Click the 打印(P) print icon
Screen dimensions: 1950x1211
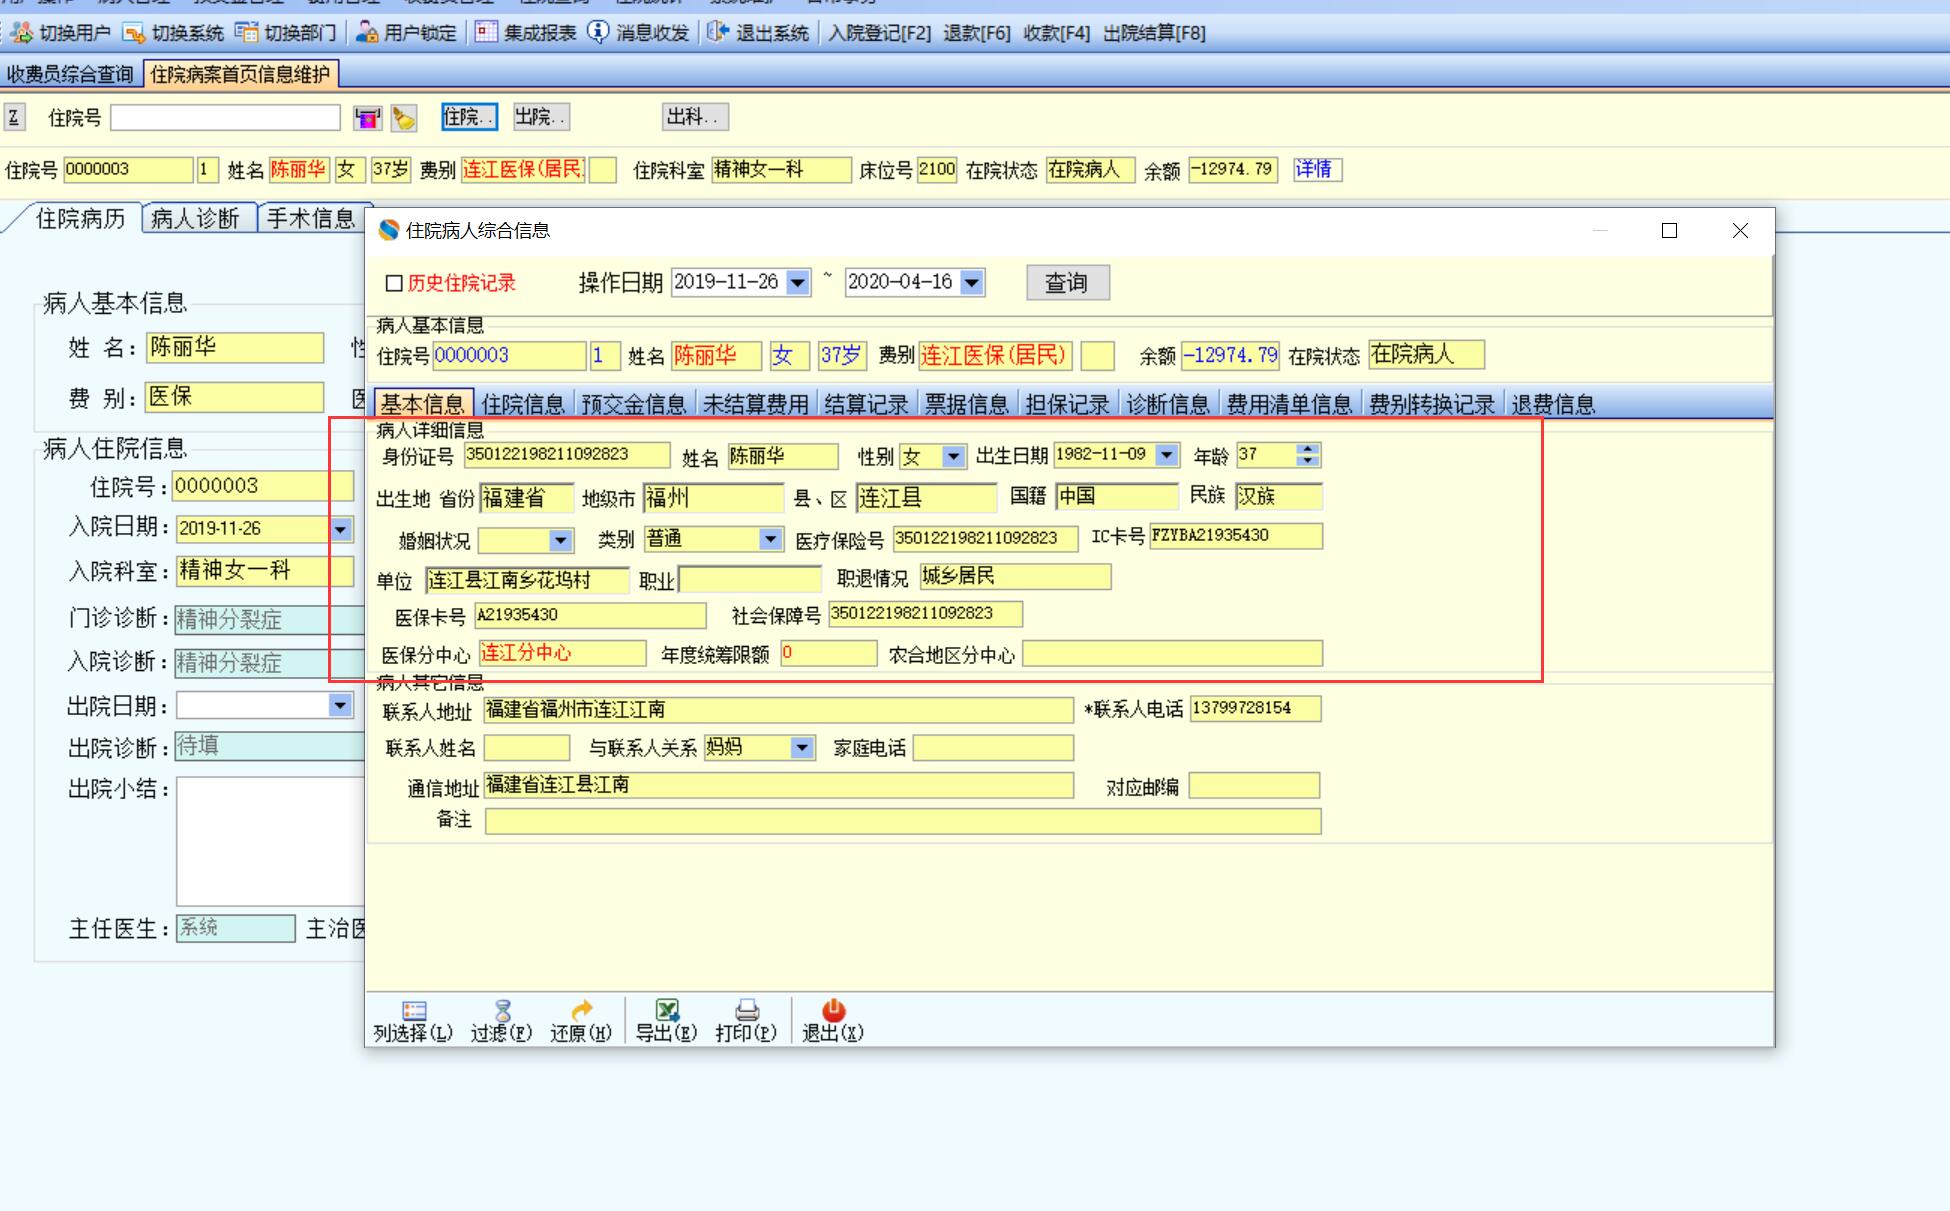tap(746, 1011)
